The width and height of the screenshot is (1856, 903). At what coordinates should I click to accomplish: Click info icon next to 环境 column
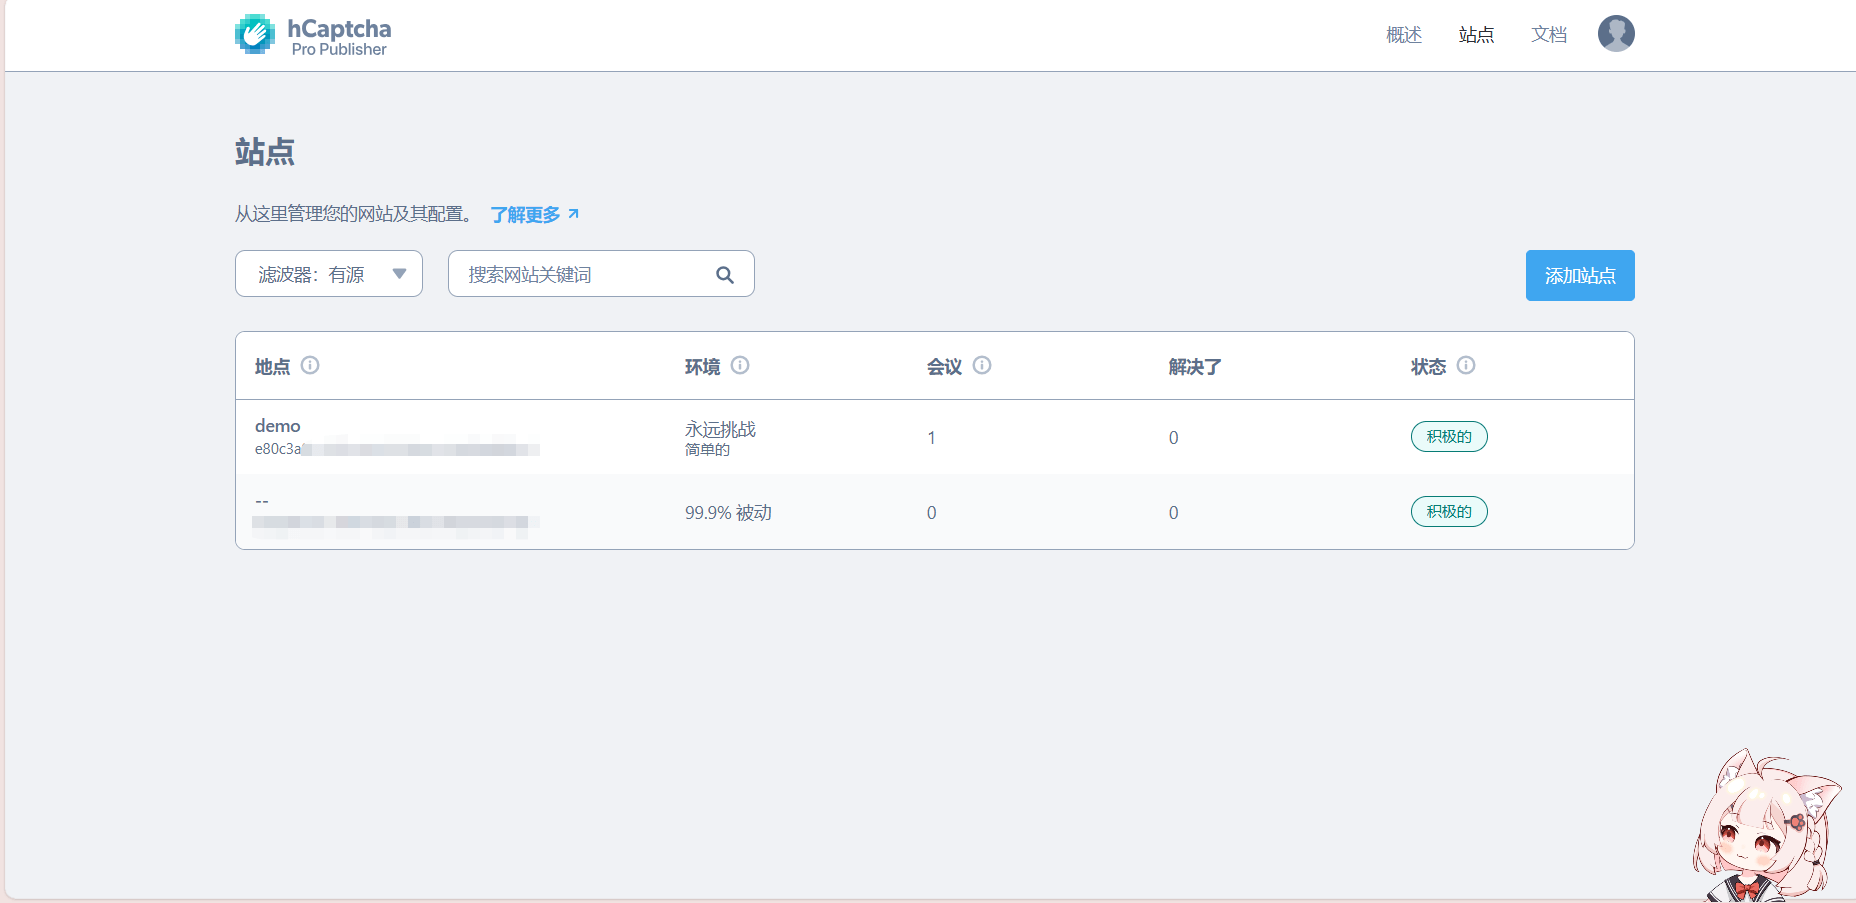740,365
